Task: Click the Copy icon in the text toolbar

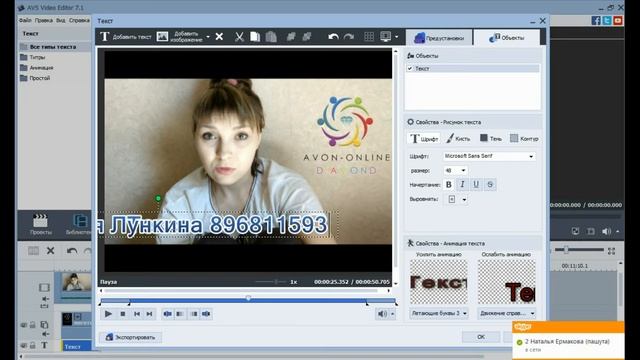Action: pos(255,37)
